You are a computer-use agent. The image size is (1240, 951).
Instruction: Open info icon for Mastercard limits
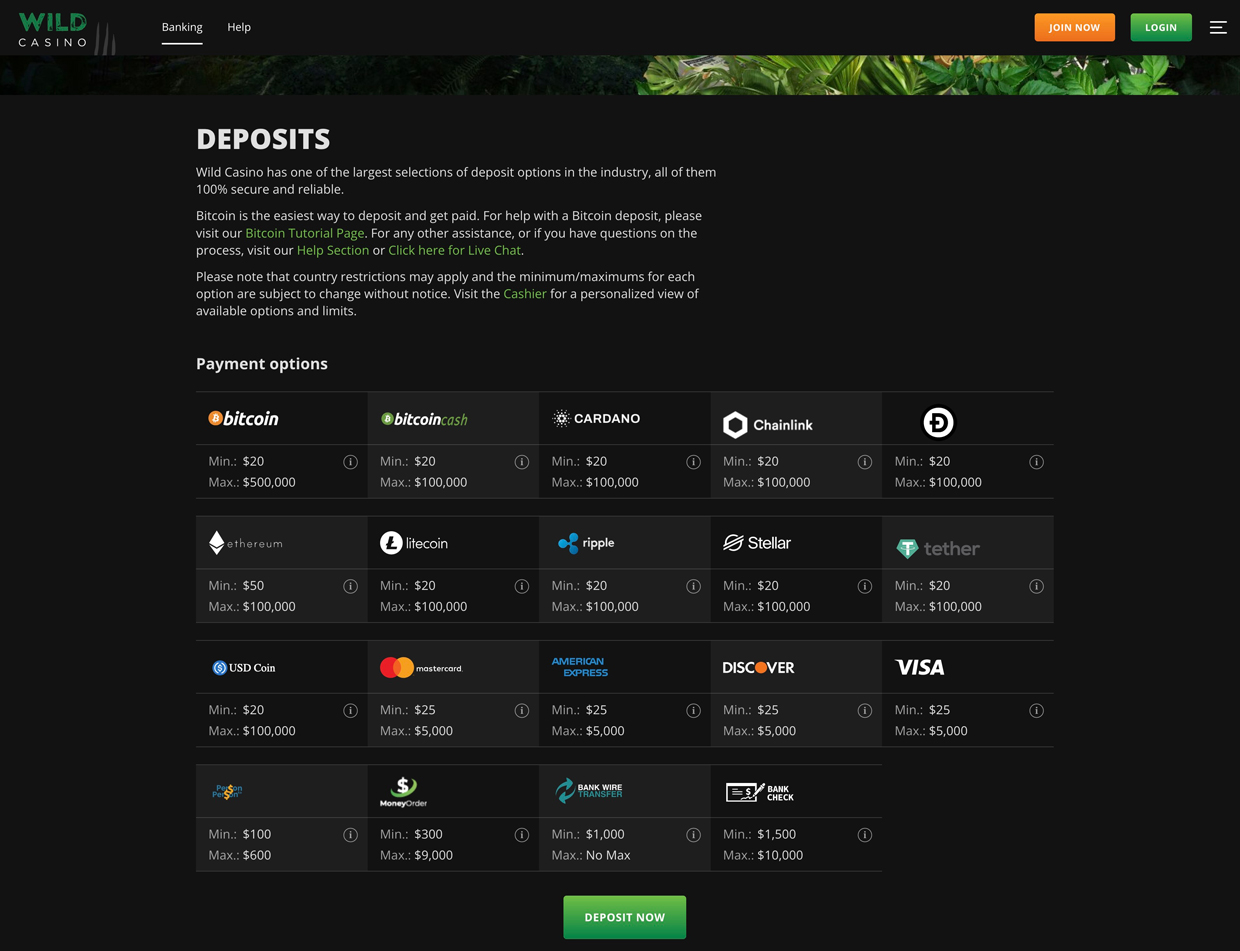[522, 711]
